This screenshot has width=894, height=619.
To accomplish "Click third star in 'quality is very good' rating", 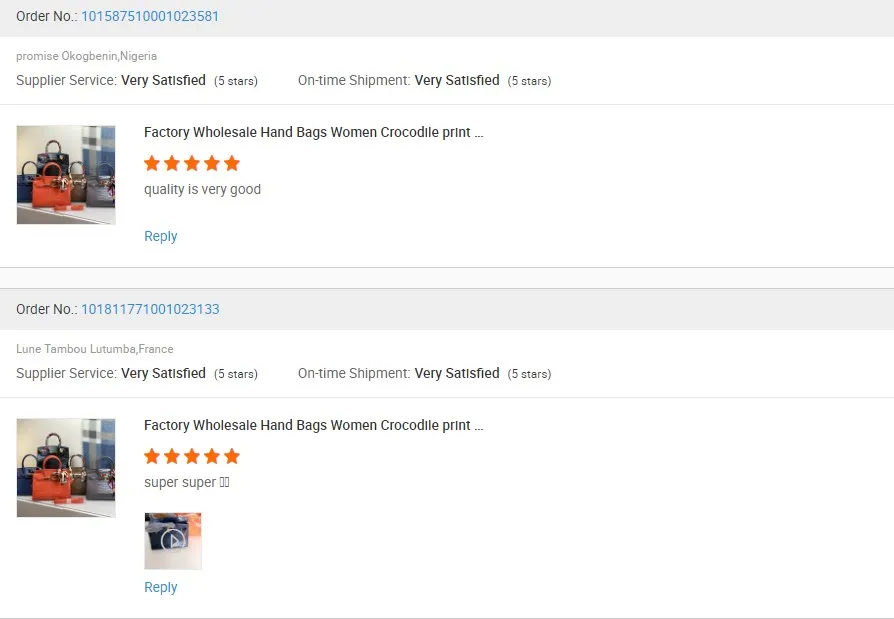I will click(192, 163).
